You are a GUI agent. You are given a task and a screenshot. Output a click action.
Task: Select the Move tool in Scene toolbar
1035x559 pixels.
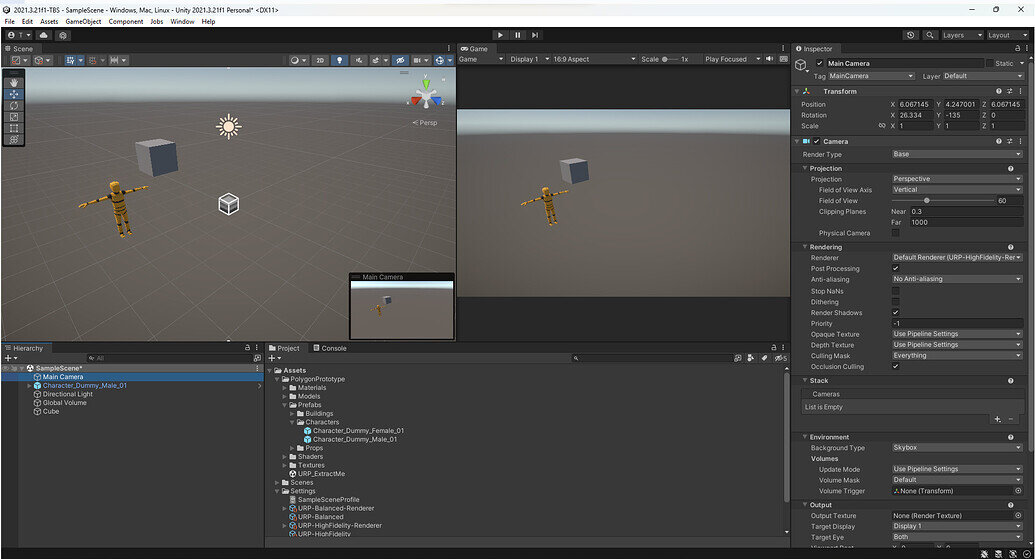(14, 94)
